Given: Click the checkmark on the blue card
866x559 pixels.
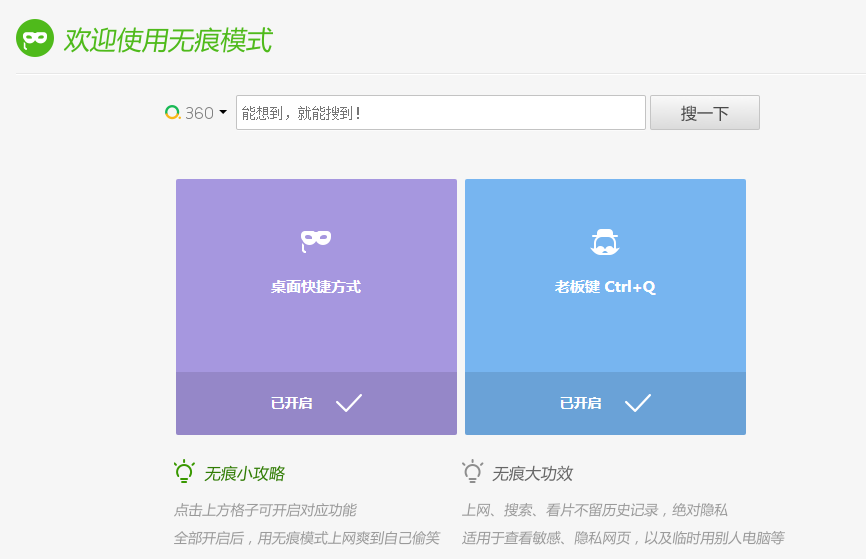Looking at the screenshot, I should pos(638,403).
